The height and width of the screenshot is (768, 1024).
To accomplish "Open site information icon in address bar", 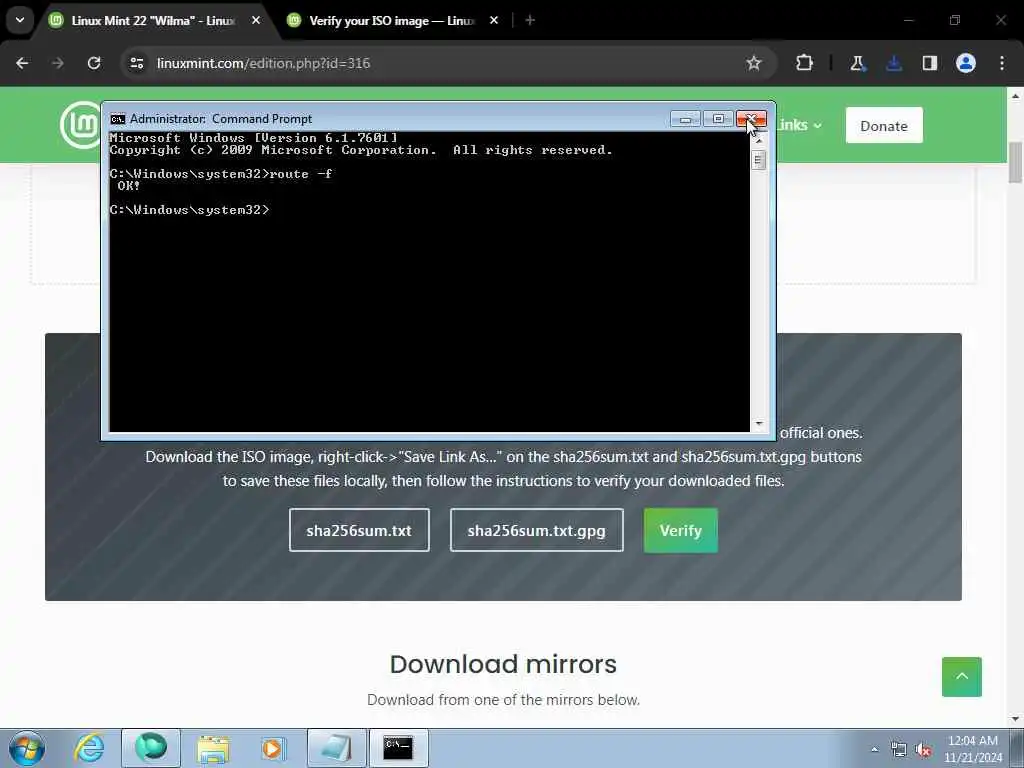I will [x=136, y=63].
